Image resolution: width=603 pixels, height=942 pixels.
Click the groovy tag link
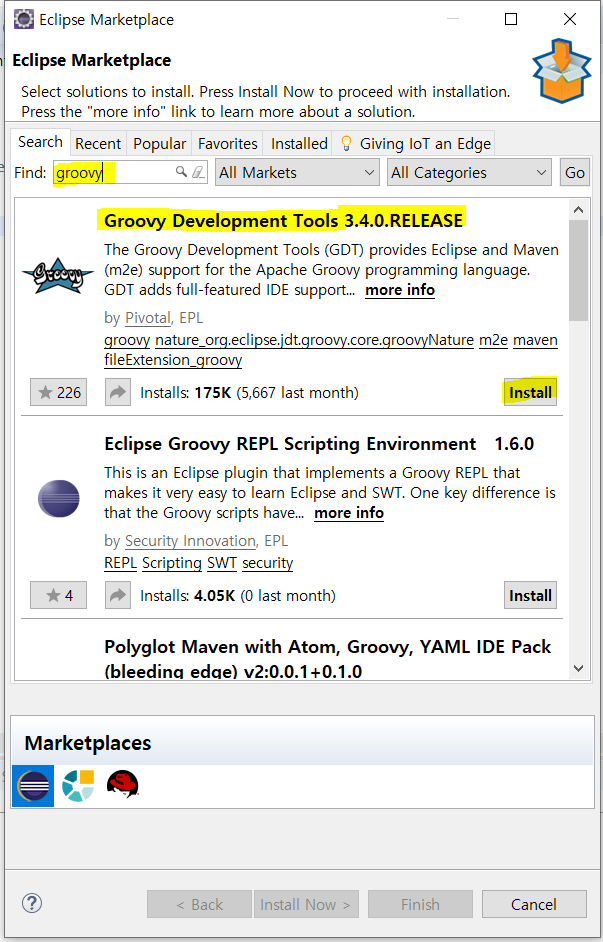(127, 341)
